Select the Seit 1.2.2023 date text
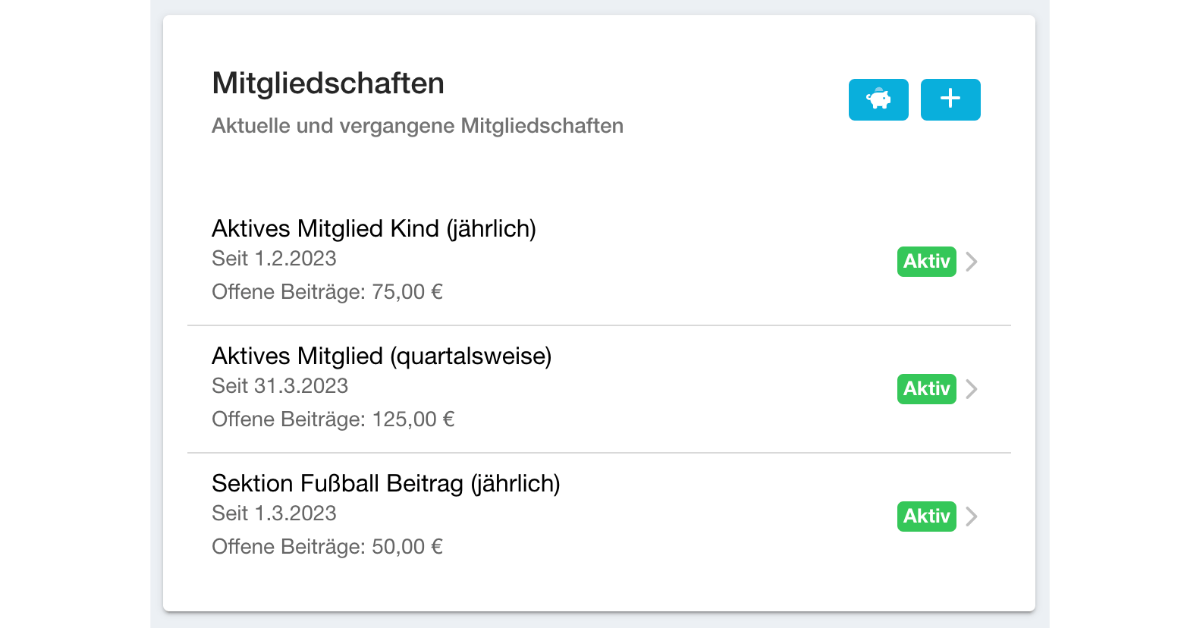Screen dimensions: 1200x628 [x=274, y=259]
